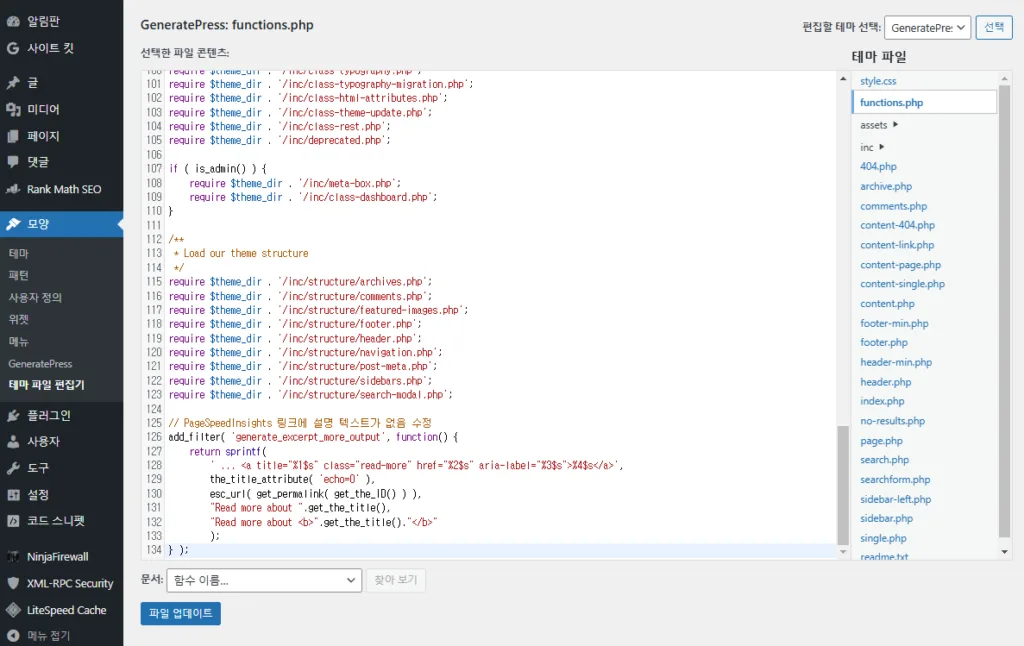This screenshot has width=1024, height=646.
Task: Click the 찾아 보기 button
Action: point(396,580)
